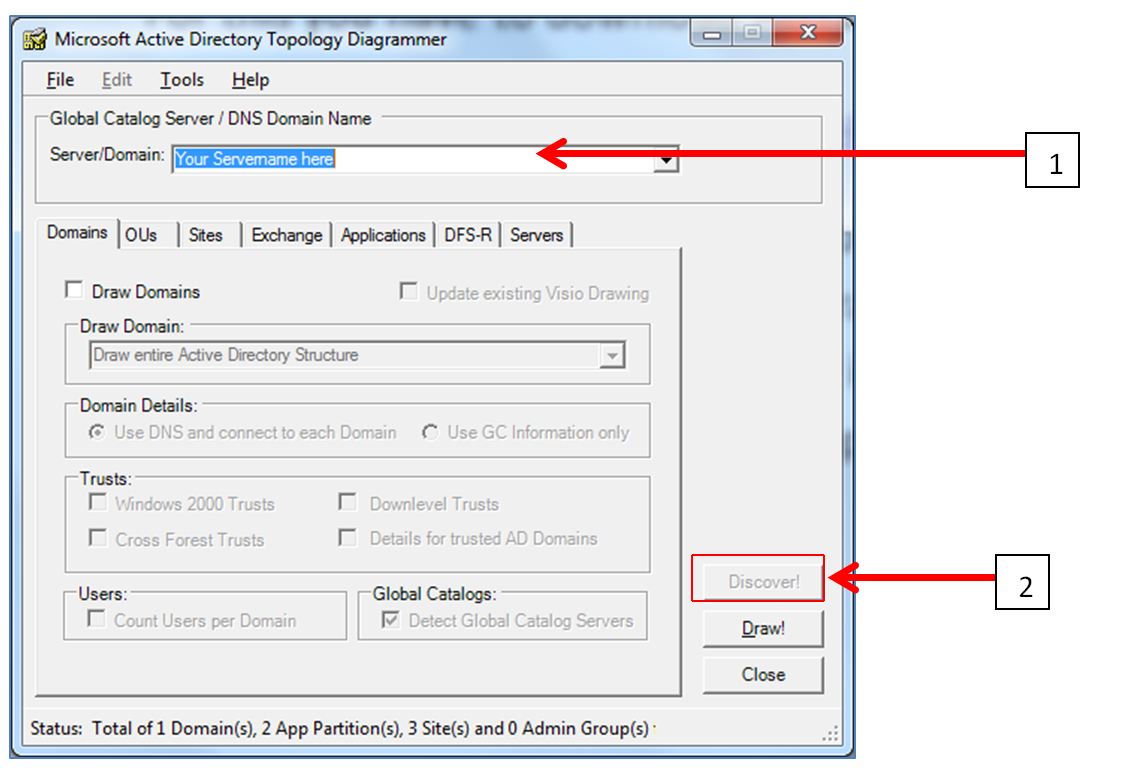This screenshot has height=768, width=1143.
Task: Check Update existing Visio Drawing
Action: click(x=409, y=291)
